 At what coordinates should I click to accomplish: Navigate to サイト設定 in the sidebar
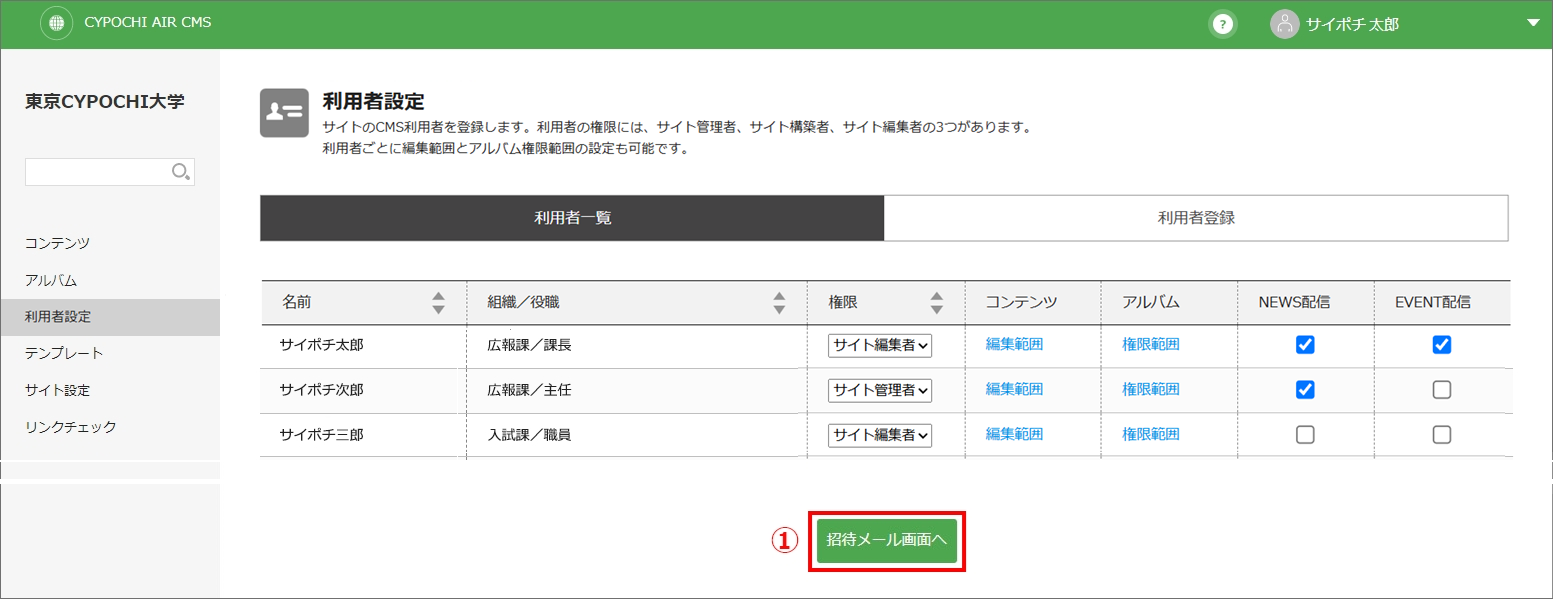(x=60, y=389)
